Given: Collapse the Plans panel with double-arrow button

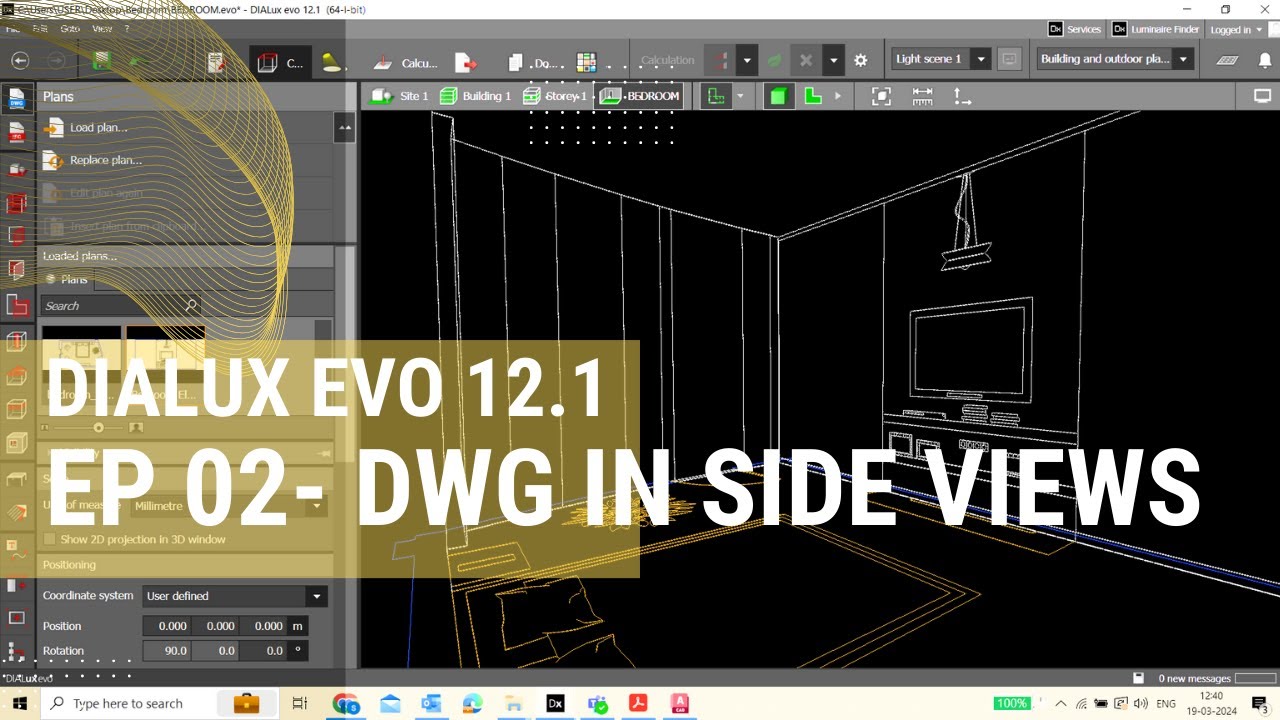Looking at the screenshot, I should click(x=344, y=128).
